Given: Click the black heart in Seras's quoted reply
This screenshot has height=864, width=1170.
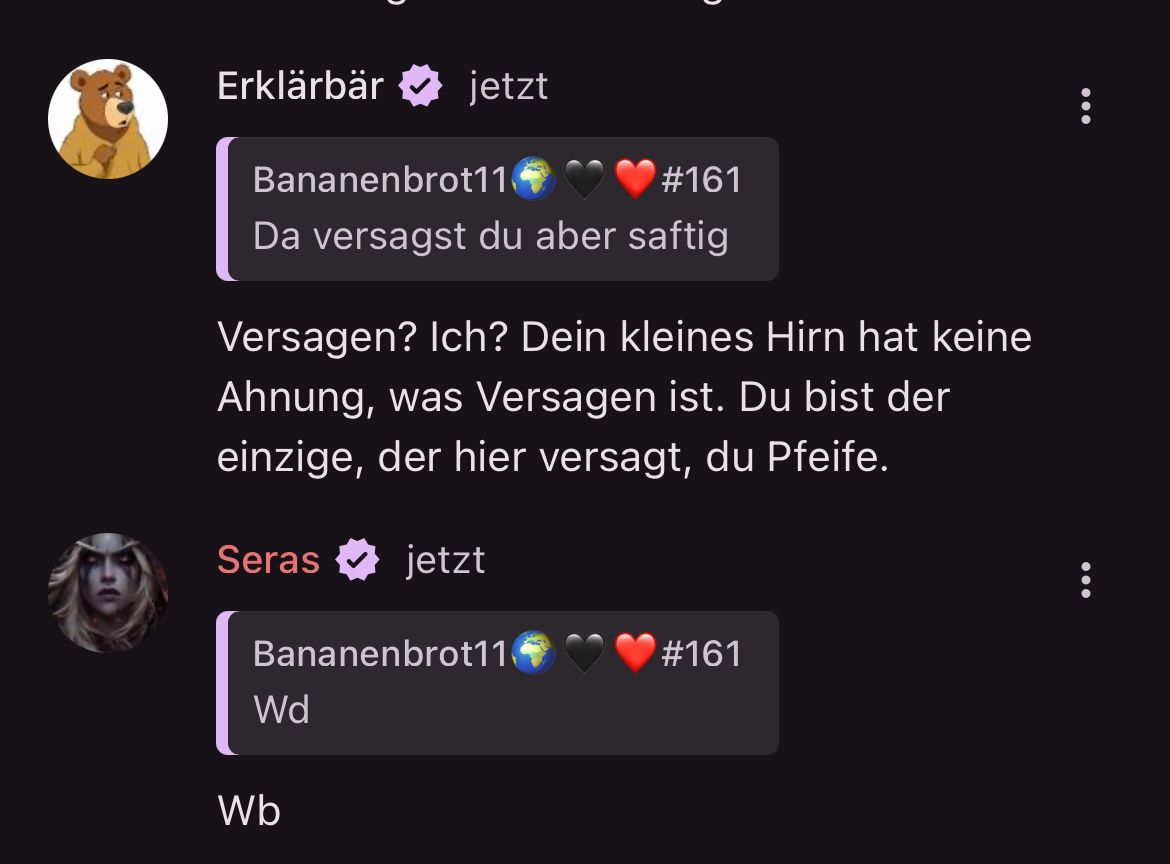Looking at the screenshot, I should 584,653.
